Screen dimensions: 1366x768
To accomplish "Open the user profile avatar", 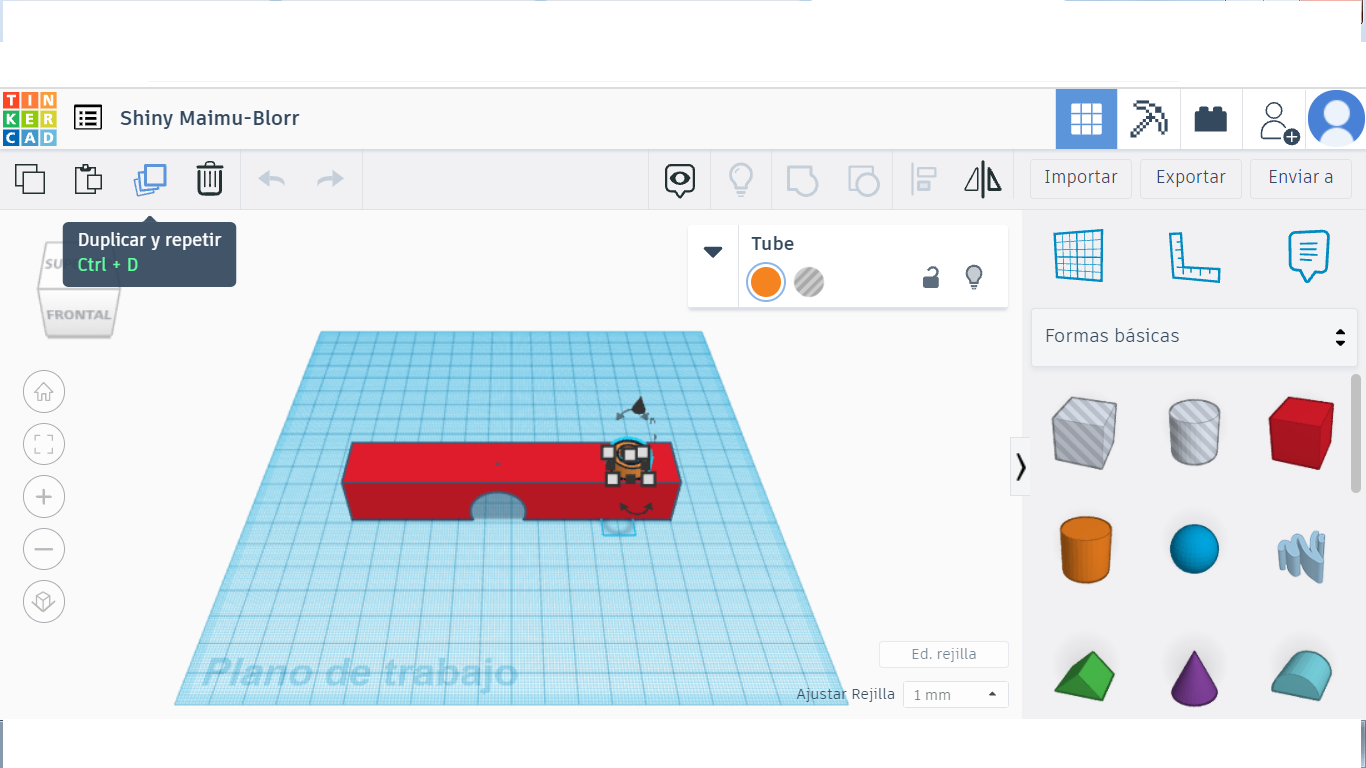I will tap(1336, 119).
